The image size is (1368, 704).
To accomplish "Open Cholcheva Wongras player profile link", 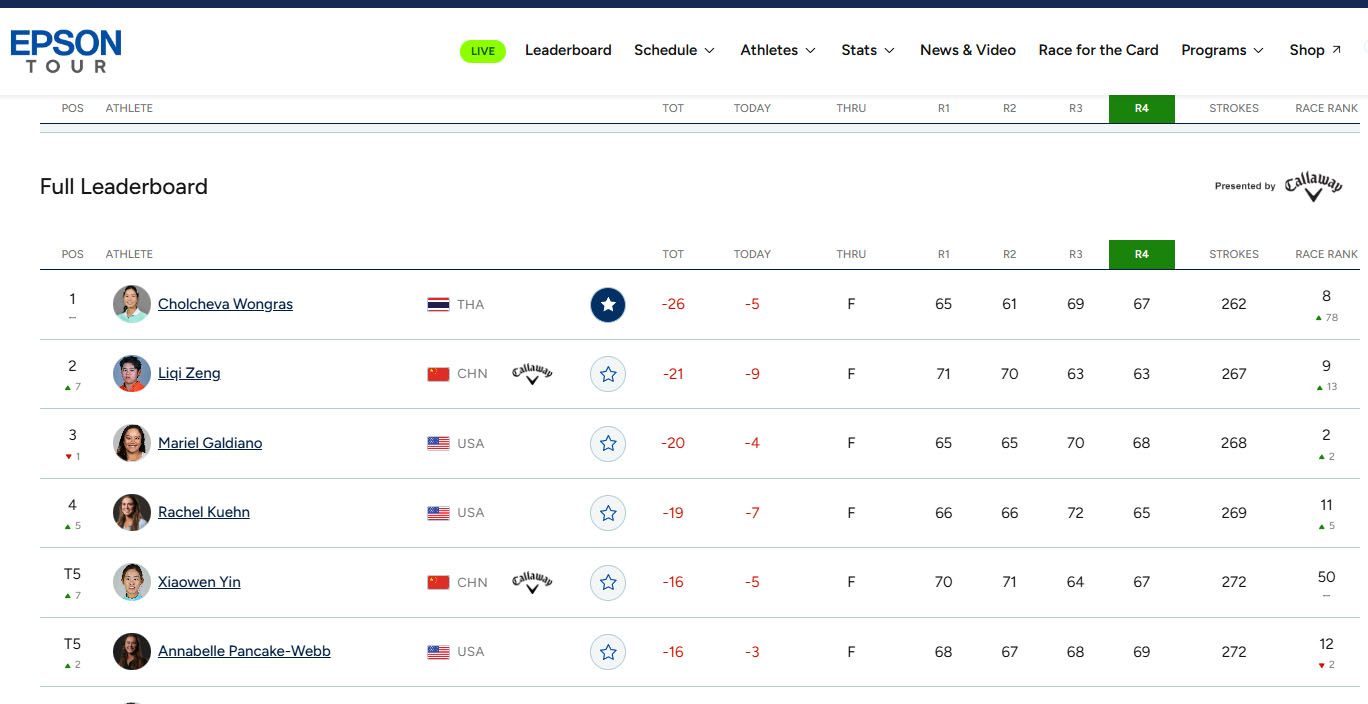I will [x=225, y=304].
